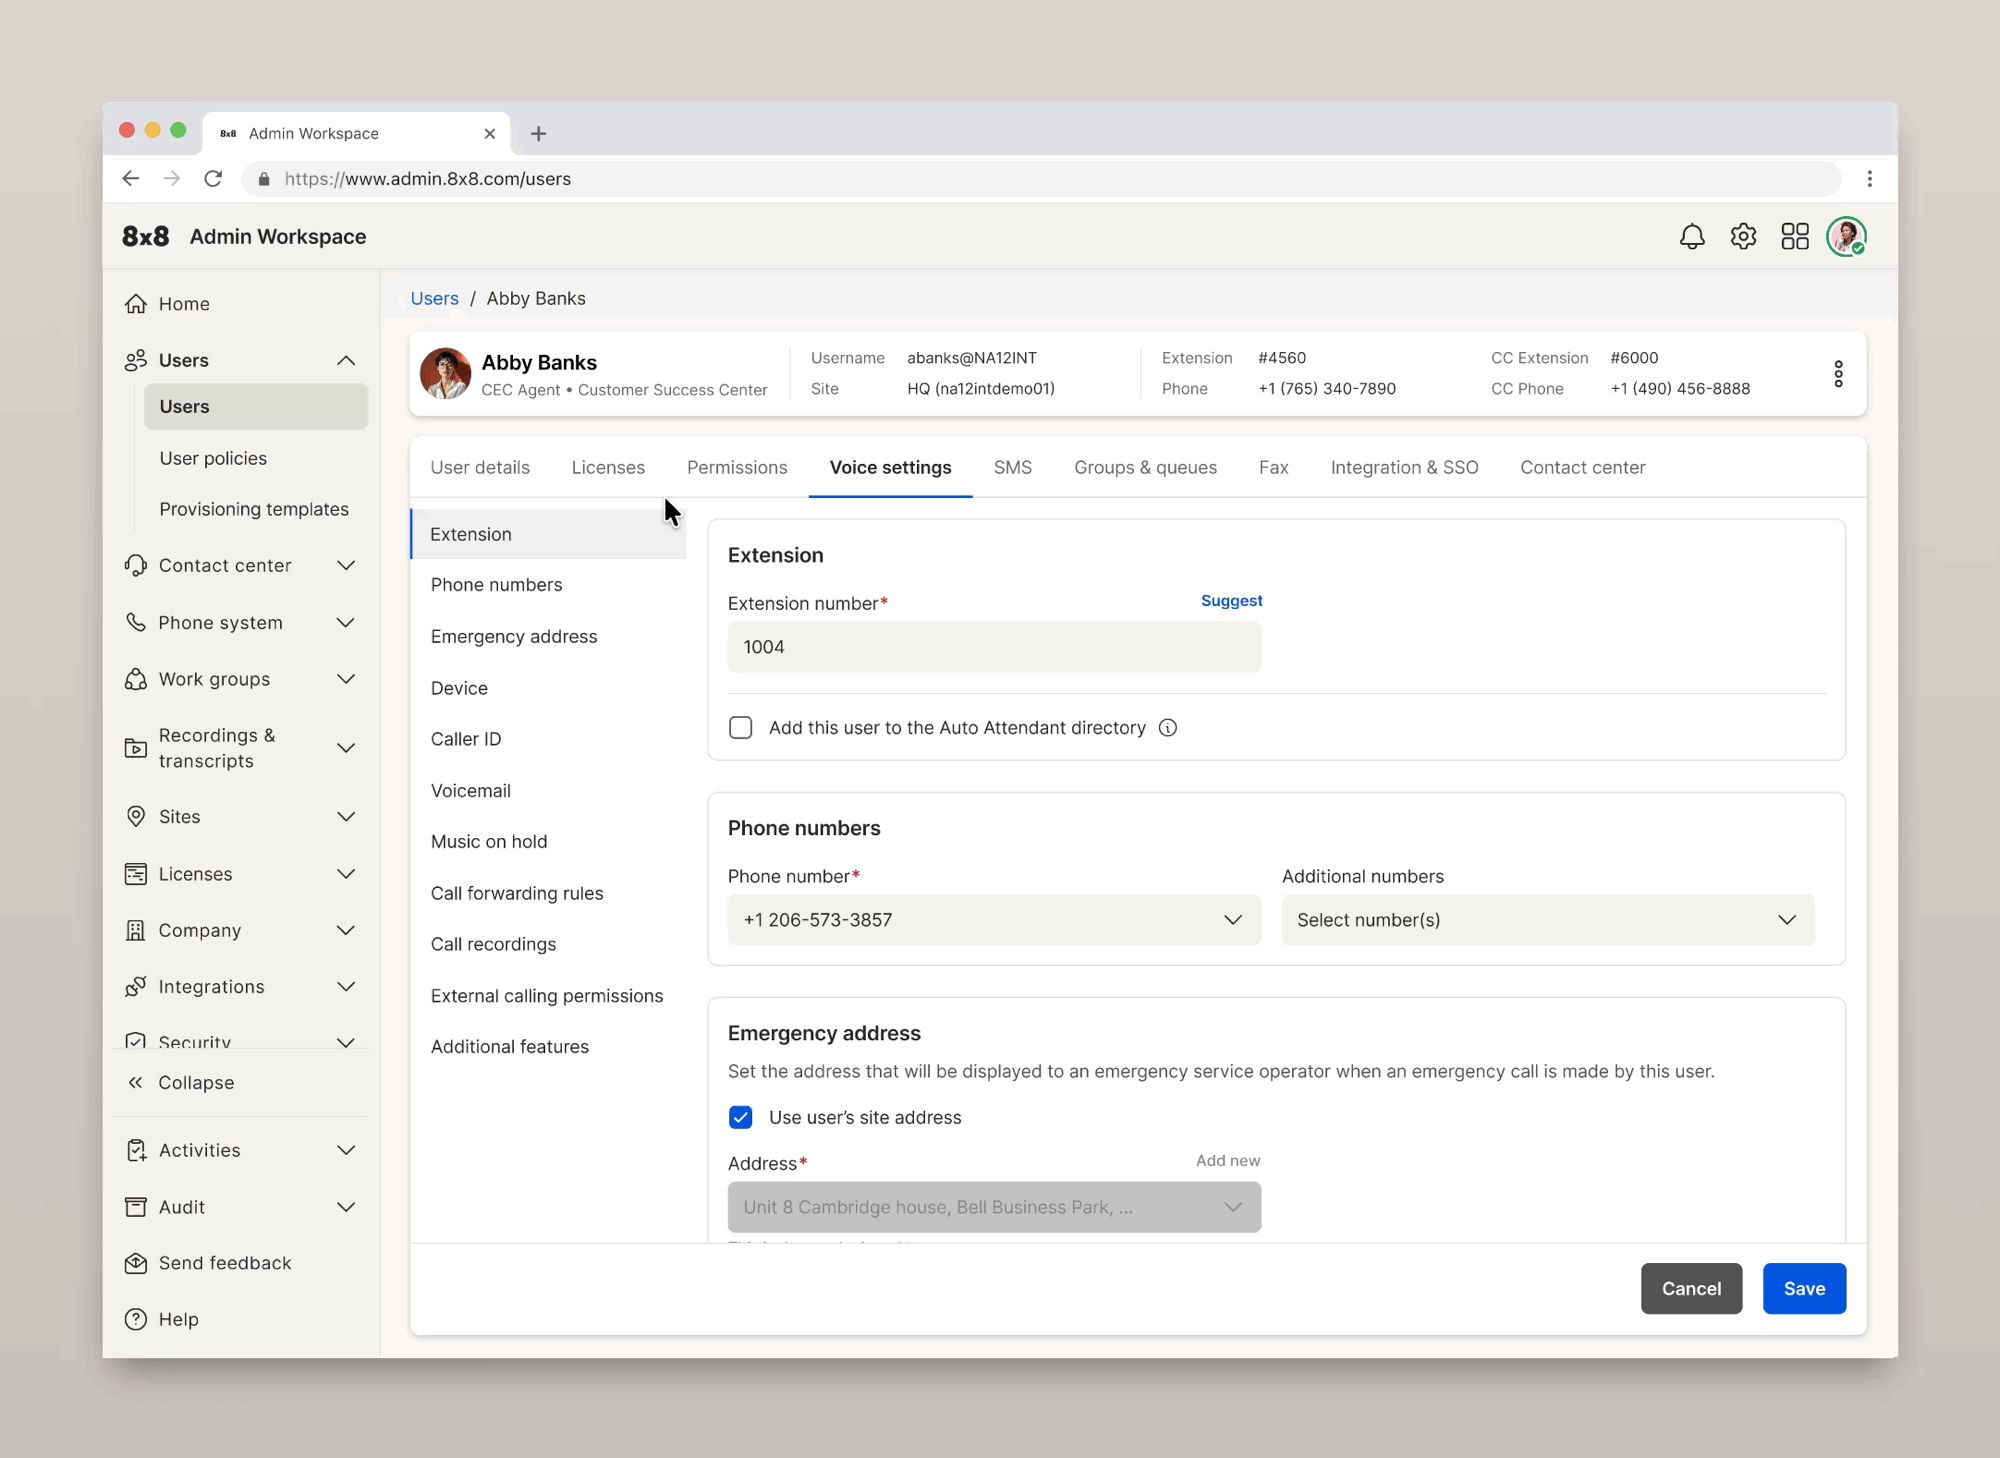Switch to the Permissions tab
Image resolution: width=2000 pixels, height=1458 pixels.
737,467
